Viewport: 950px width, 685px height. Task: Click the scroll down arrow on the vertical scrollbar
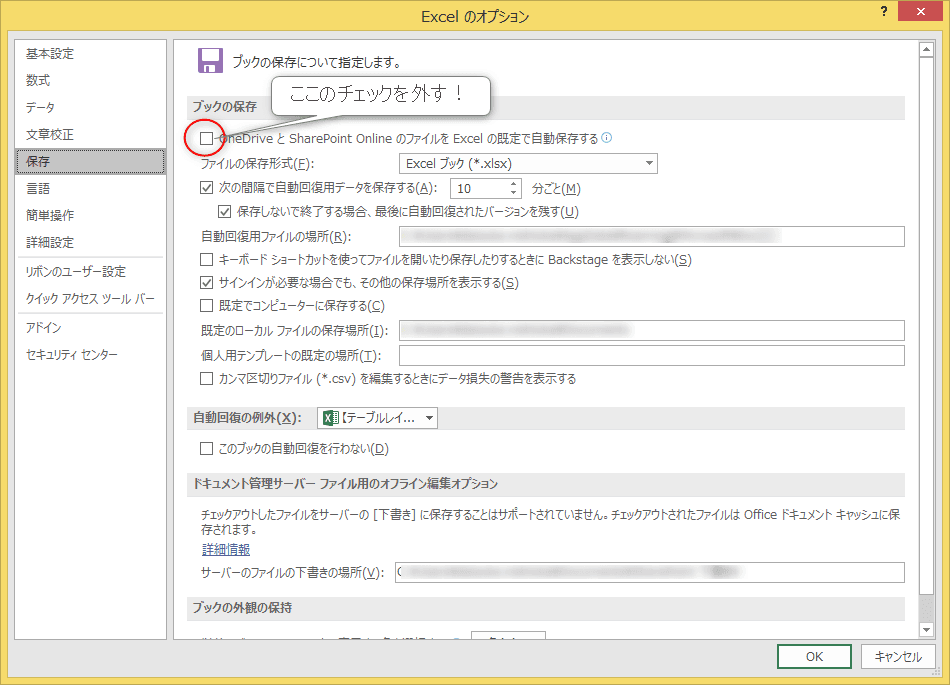tap(925, 629)
